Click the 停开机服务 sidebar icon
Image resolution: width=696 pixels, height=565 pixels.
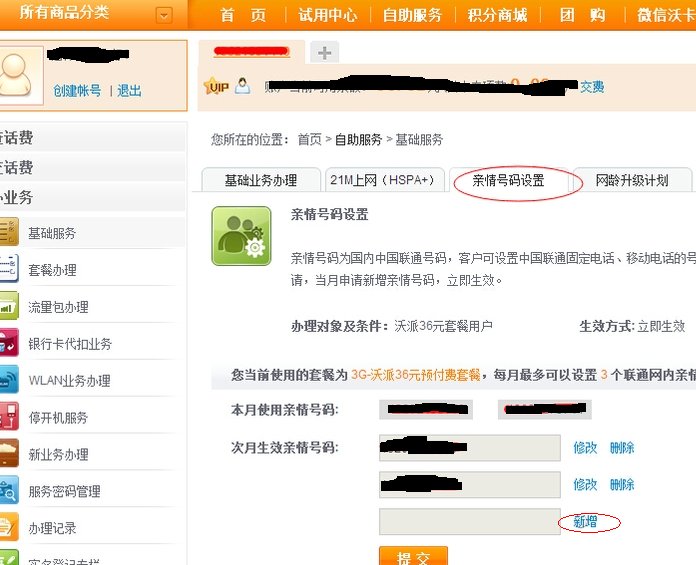(9, 416)
